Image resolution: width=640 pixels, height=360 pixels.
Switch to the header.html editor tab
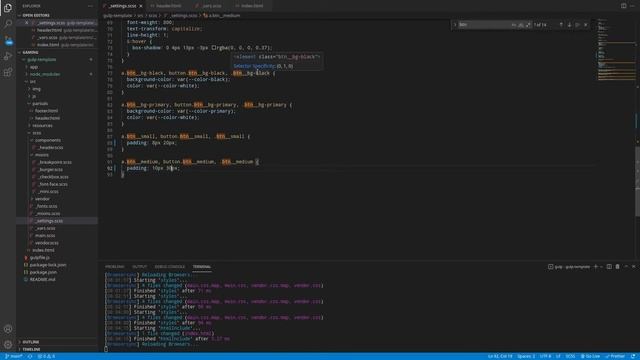click(169, 6)
